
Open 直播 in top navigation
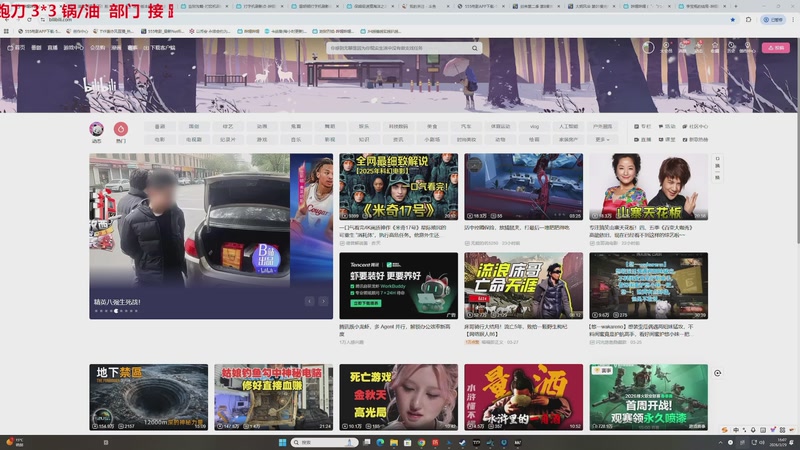pos(53,47)
